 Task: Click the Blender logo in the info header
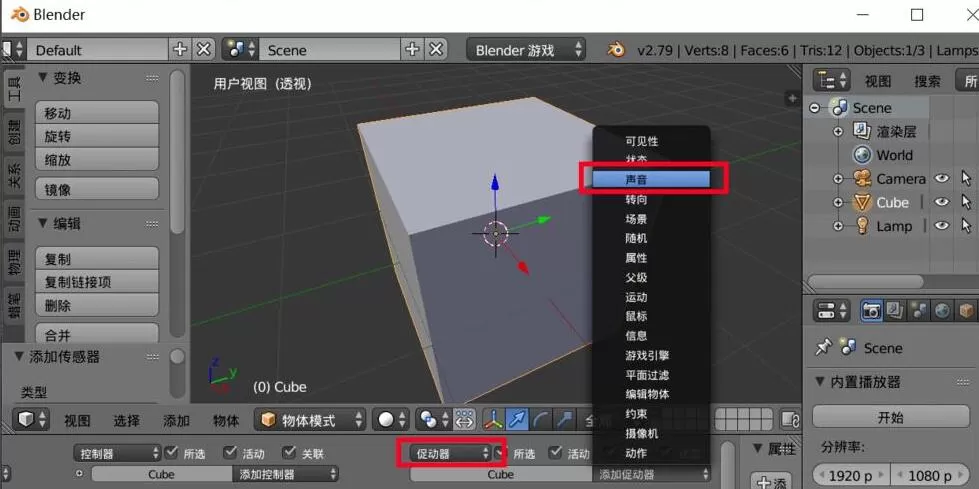[x=616, y=50]
